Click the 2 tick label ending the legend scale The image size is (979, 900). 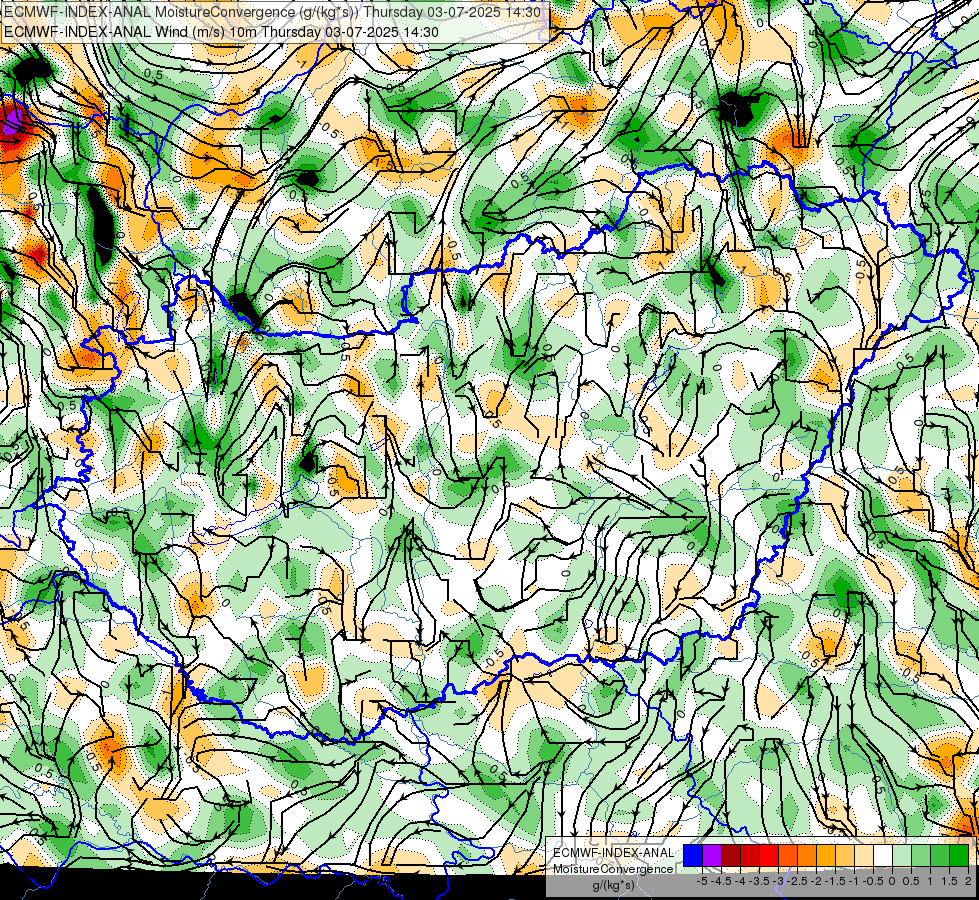coord(968,881)
